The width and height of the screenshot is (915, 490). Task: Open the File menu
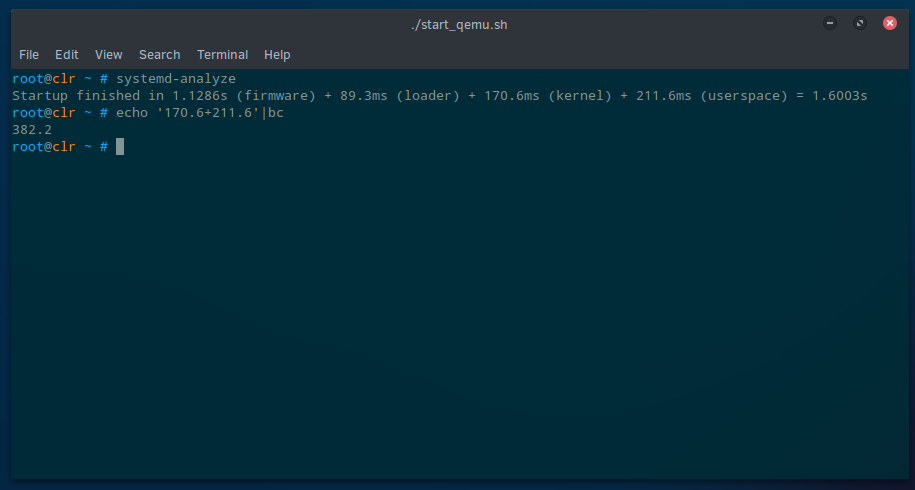[29, 55]
